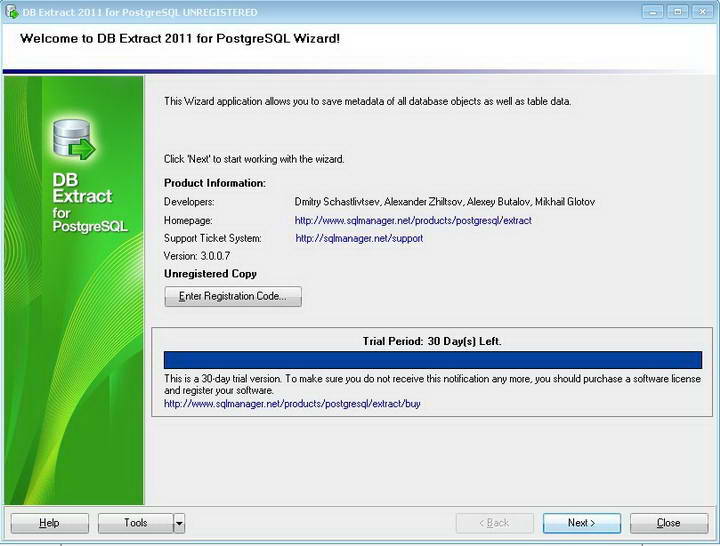
Task: Click the Next button to start wizard
Action: click(581, 523)
